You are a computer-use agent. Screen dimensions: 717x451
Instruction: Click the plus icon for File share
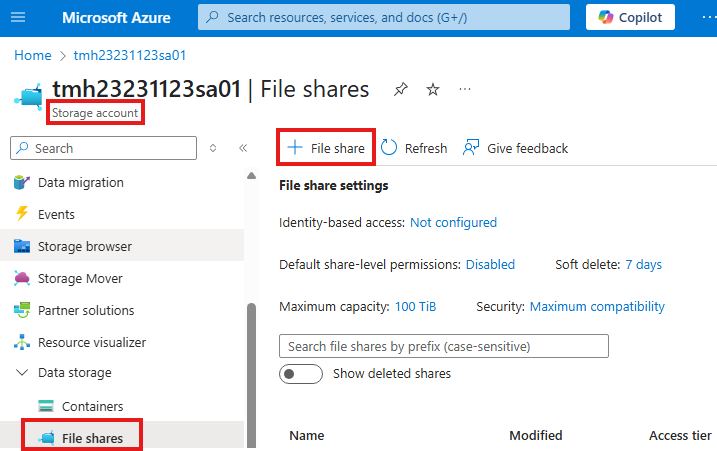coord(295,148)
